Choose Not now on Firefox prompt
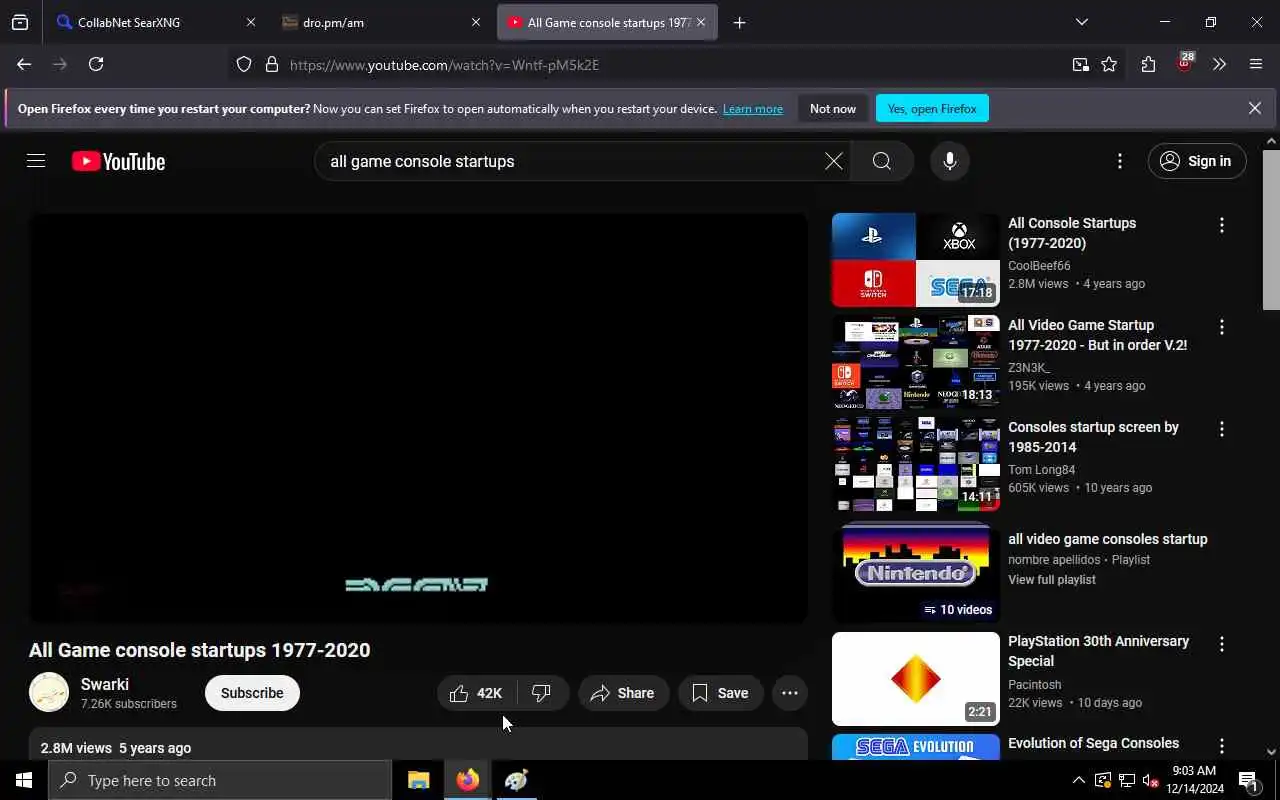The width and height of the screenshot is (1280, 800). pyautogui.click(x=833, y=108)
